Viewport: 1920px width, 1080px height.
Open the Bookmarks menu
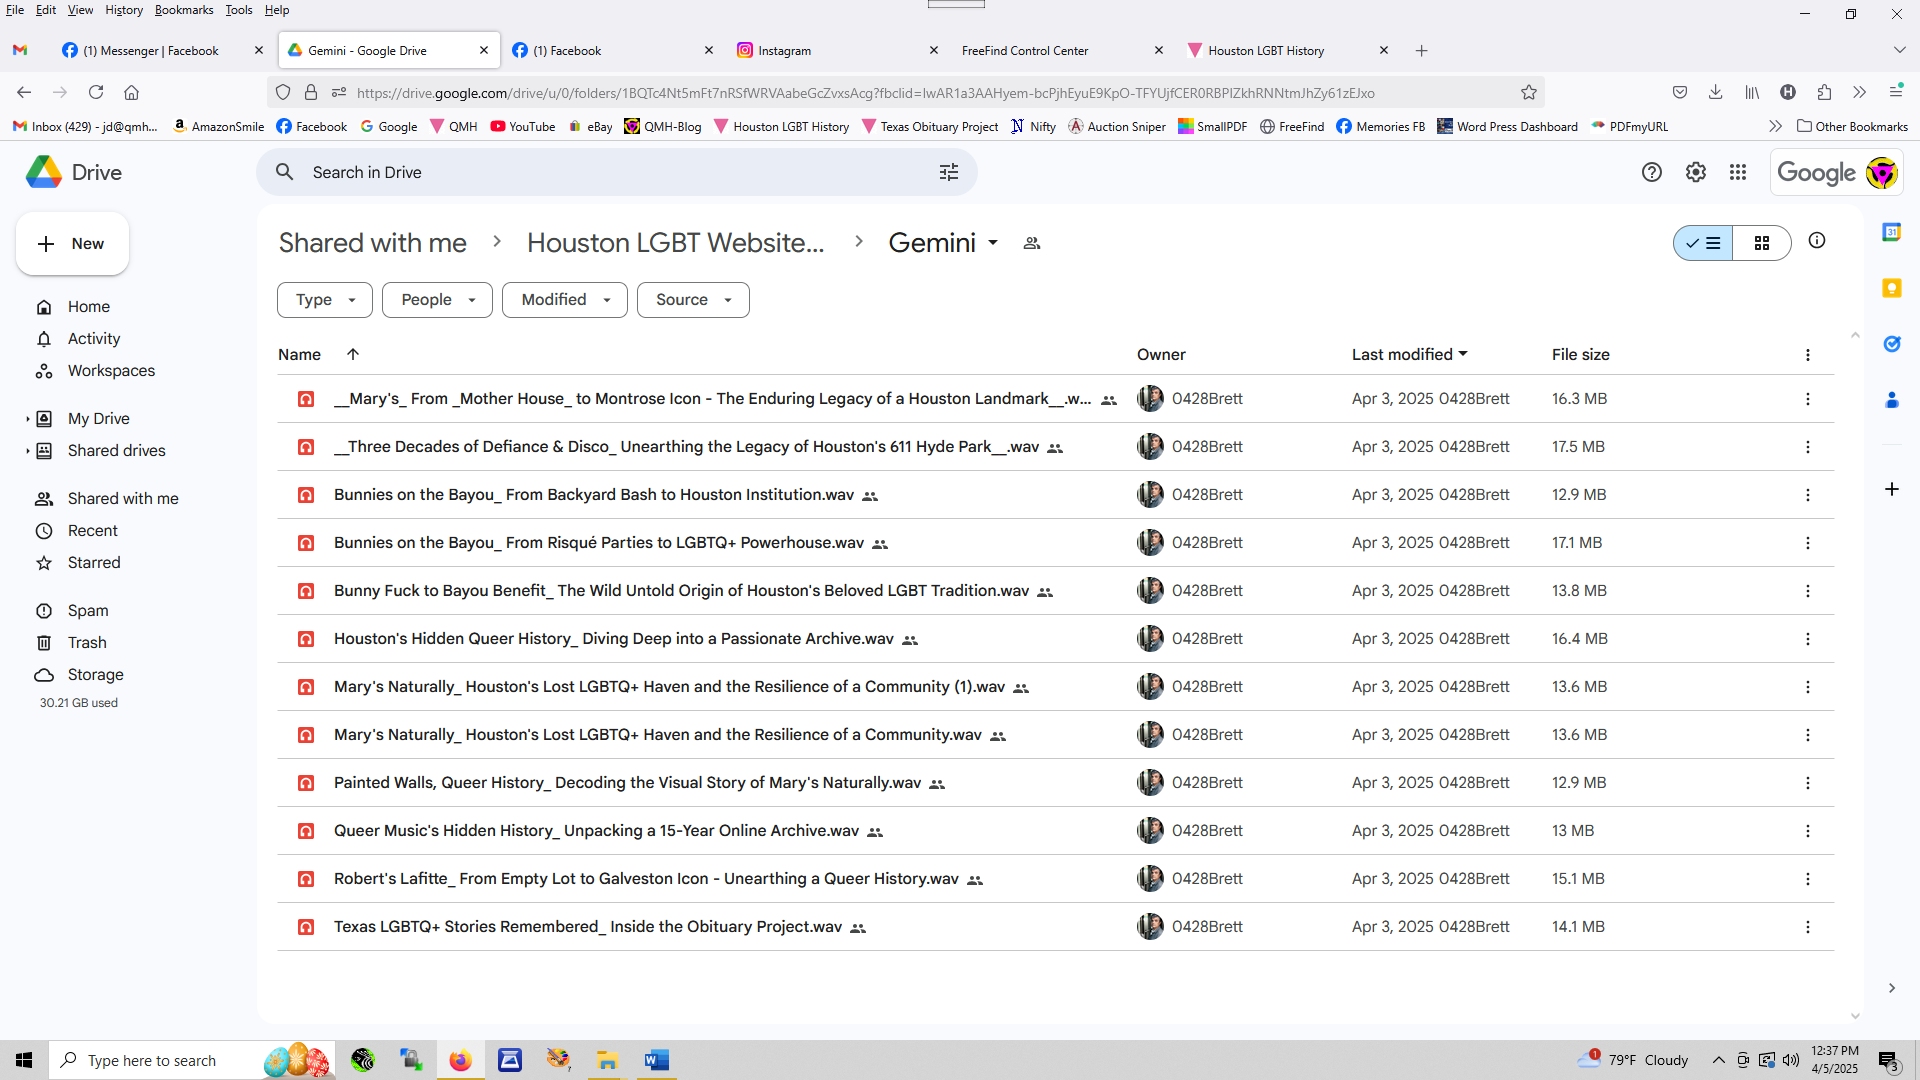tap(183, 10)
